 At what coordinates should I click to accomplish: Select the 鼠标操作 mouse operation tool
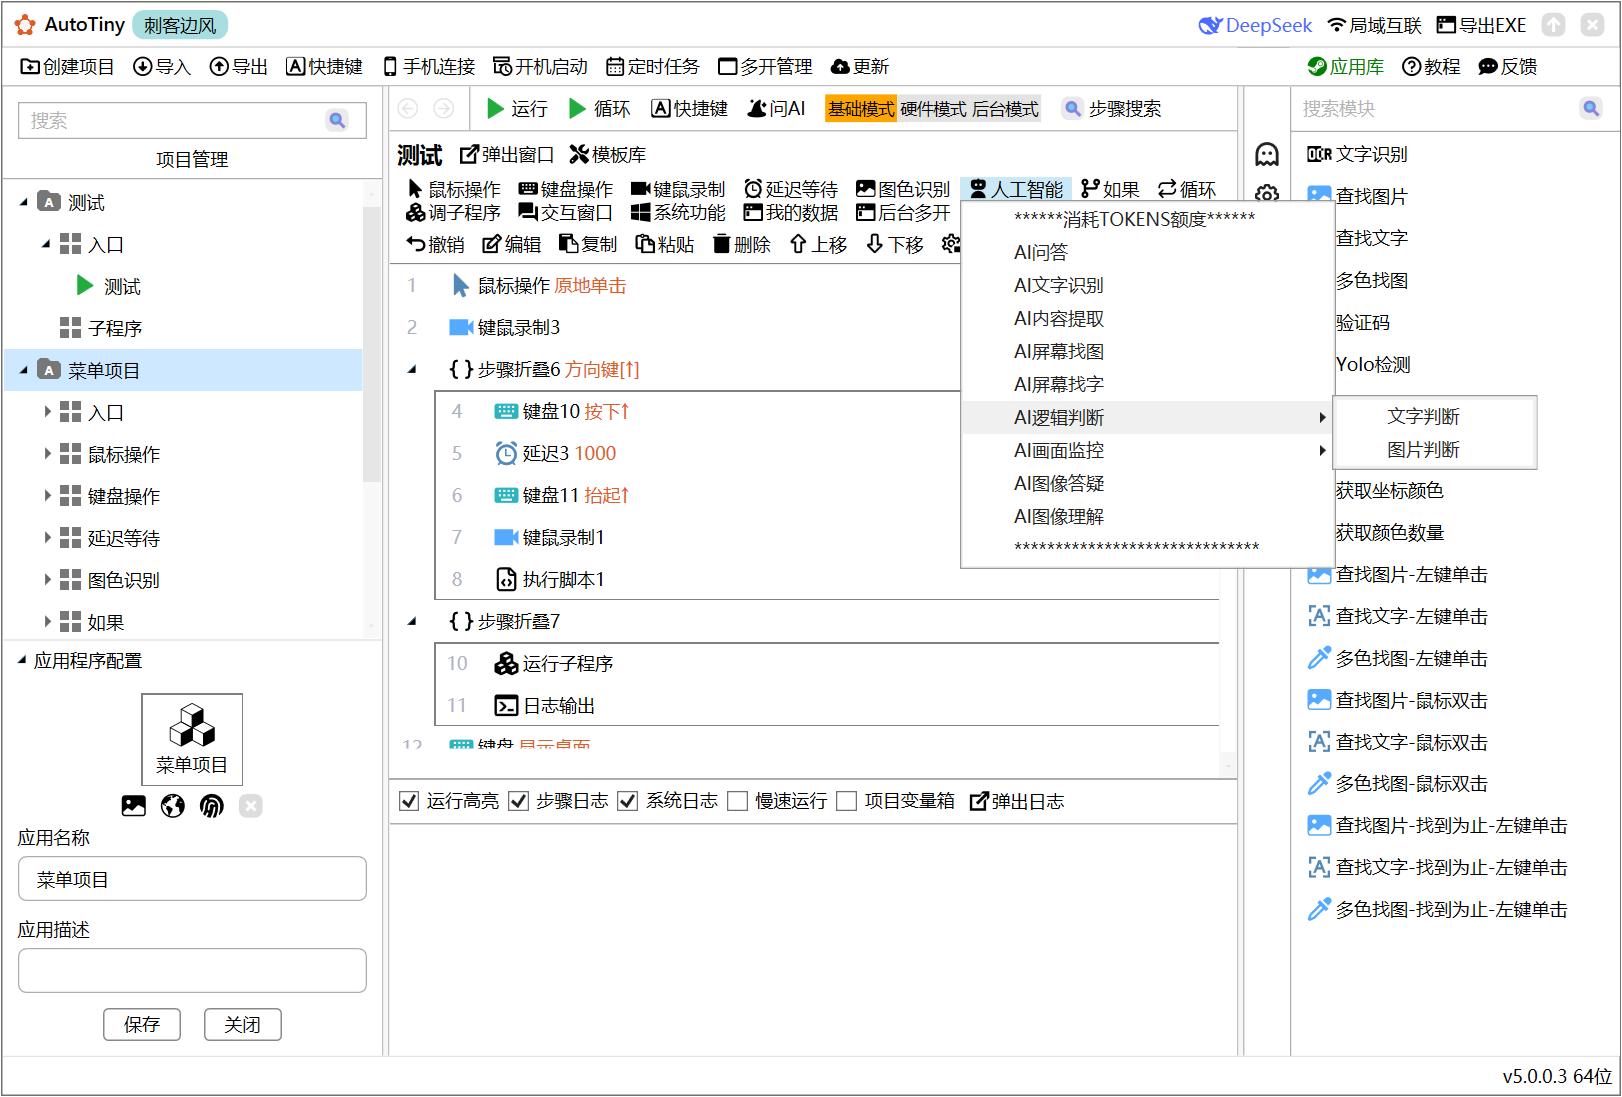click(x=454, y=189)
